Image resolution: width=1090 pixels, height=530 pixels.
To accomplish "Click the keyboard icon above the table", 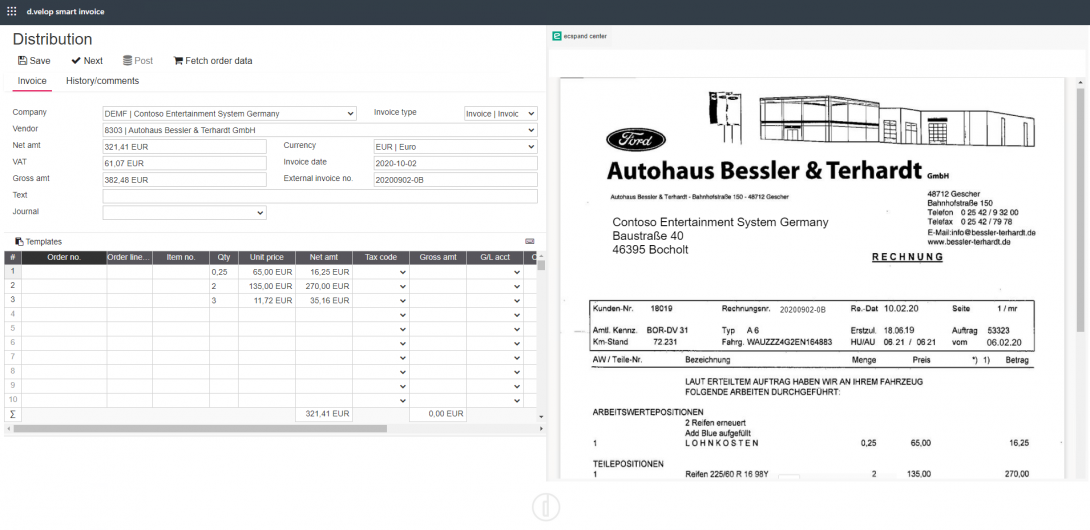I will (530, 241).
